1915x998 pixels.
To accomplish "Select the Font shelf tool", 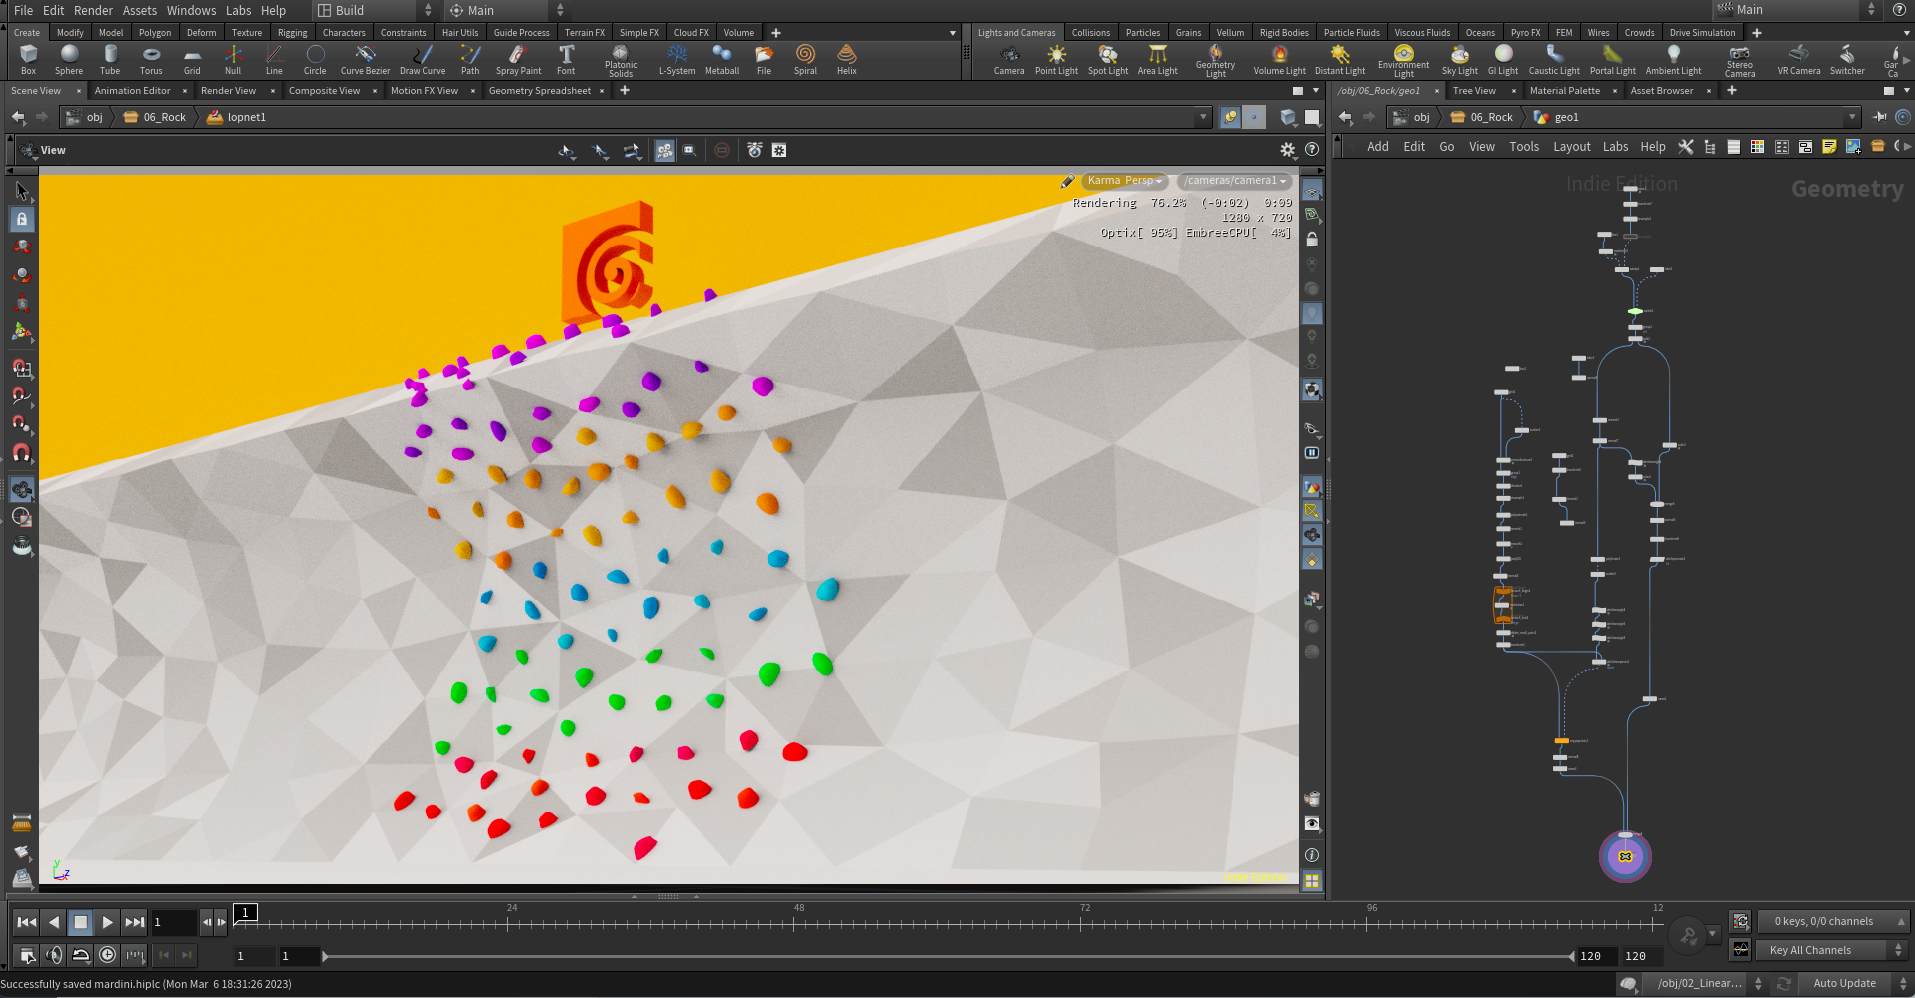I will pos(566,60).
